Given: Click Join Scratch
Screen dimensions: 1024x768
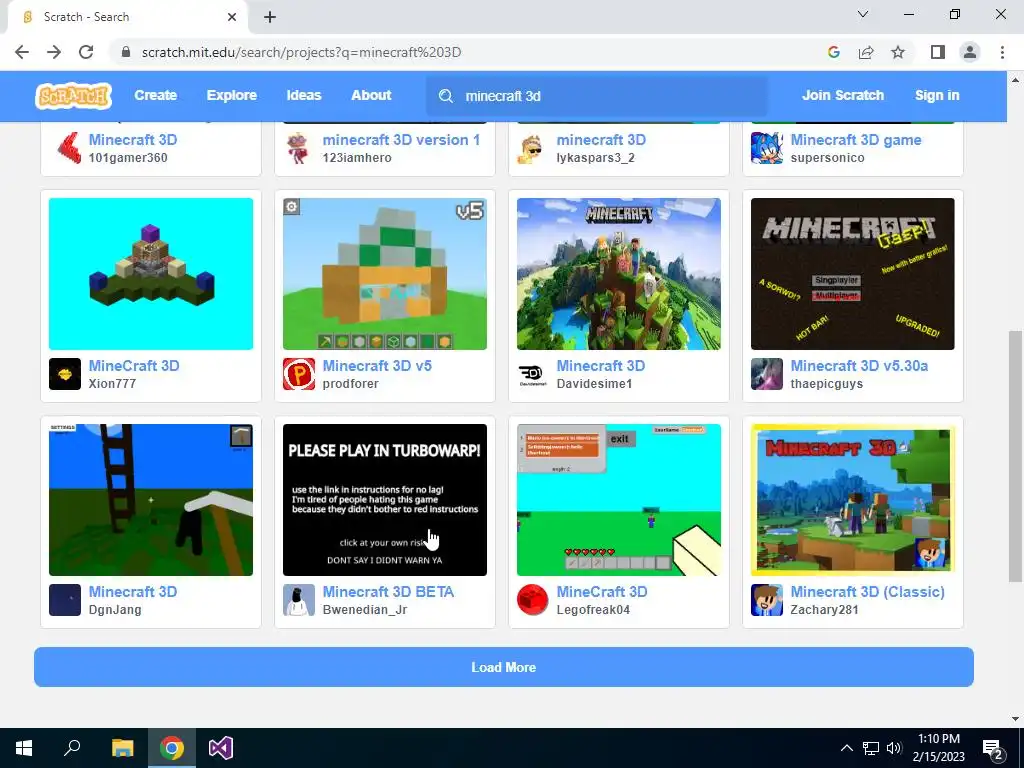Looking at the screenshot, I should [843, 95].
